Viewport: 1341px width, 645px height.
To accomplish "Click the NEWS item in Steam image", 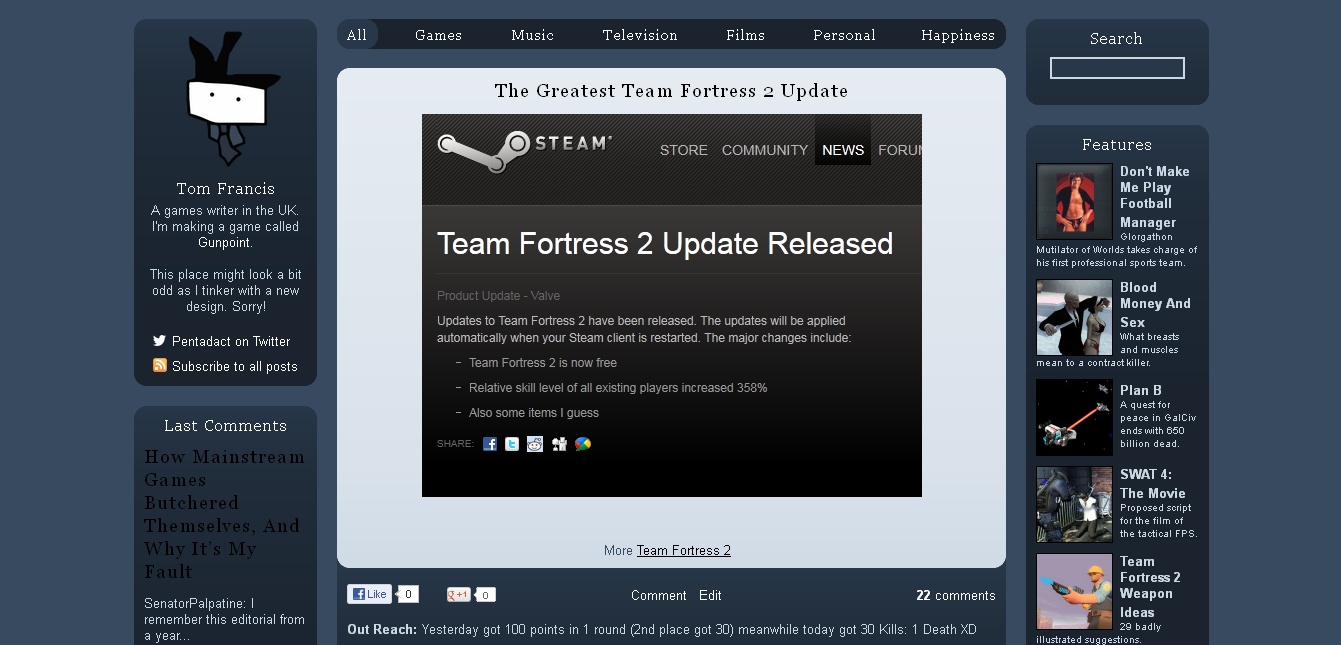I will point(843,150).
